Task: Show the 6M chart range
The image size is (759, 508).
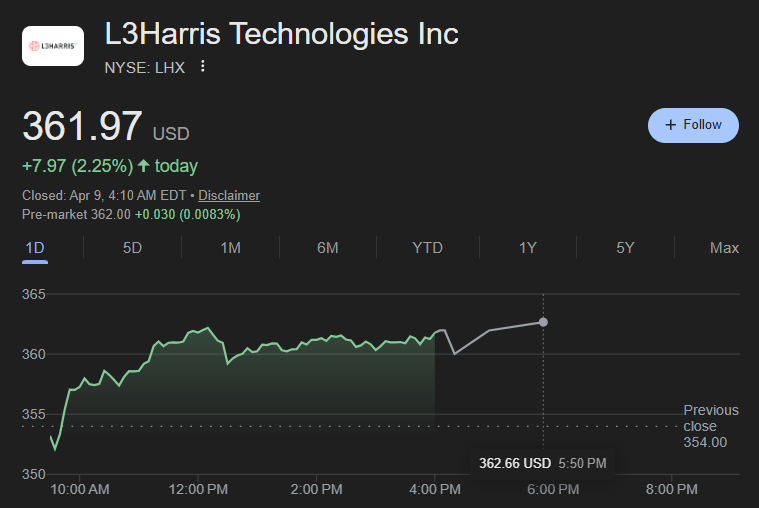Action: (x=328, y=248)
